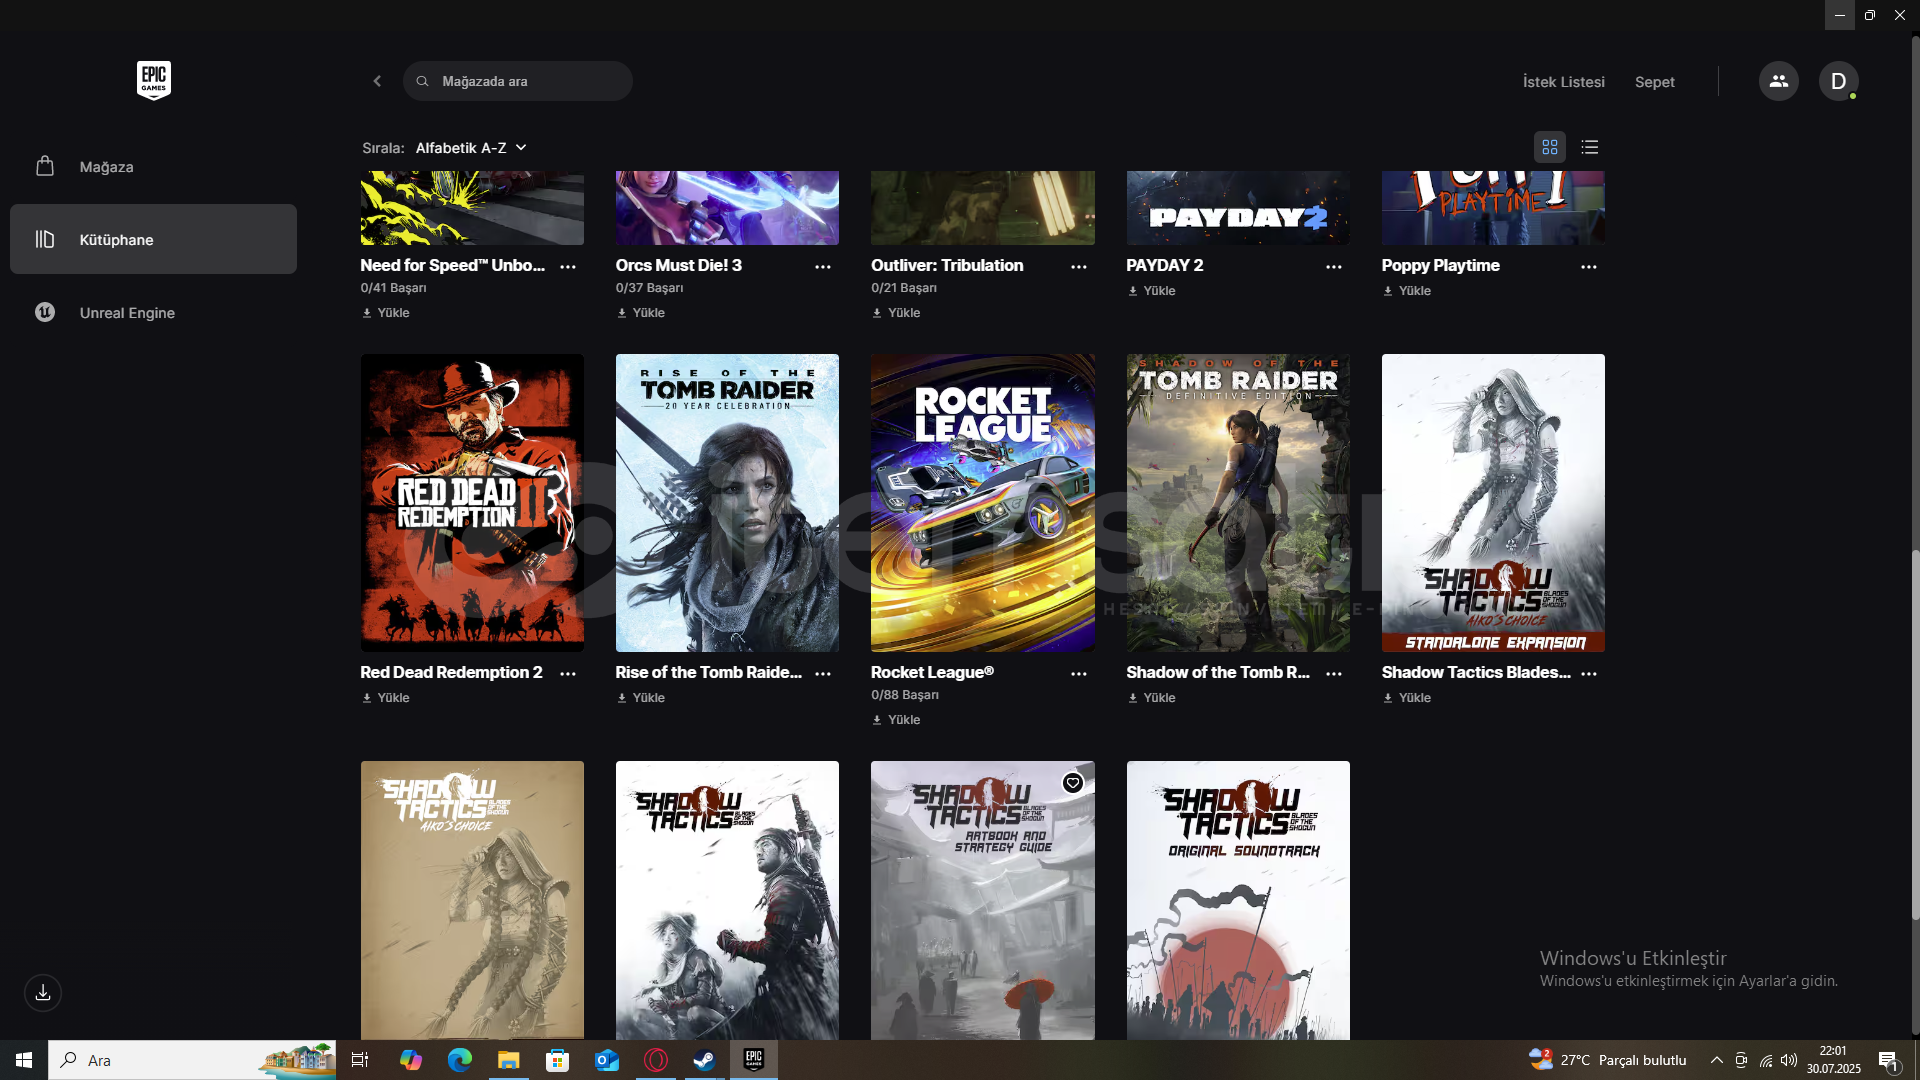The height and width of the screenshot is (1080, 1920).
Task: Open options menu for Rocket League
Action: (x=1079, y=674)
